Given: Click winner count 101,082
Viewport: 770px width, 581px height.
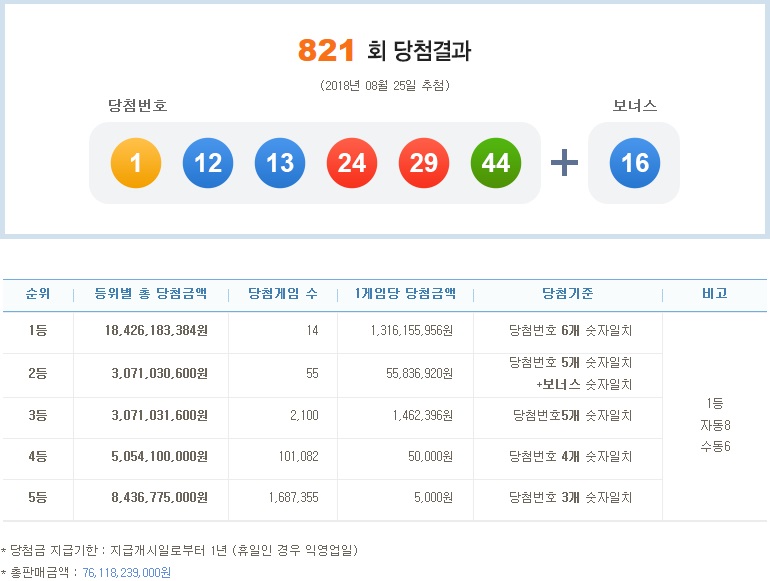Looking at the screenshot, I should point(299,456).
